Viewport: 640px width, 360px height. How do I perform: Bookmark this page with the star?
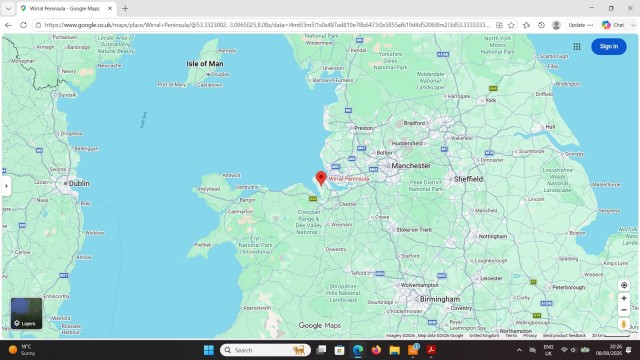click(x=511, y=25)
